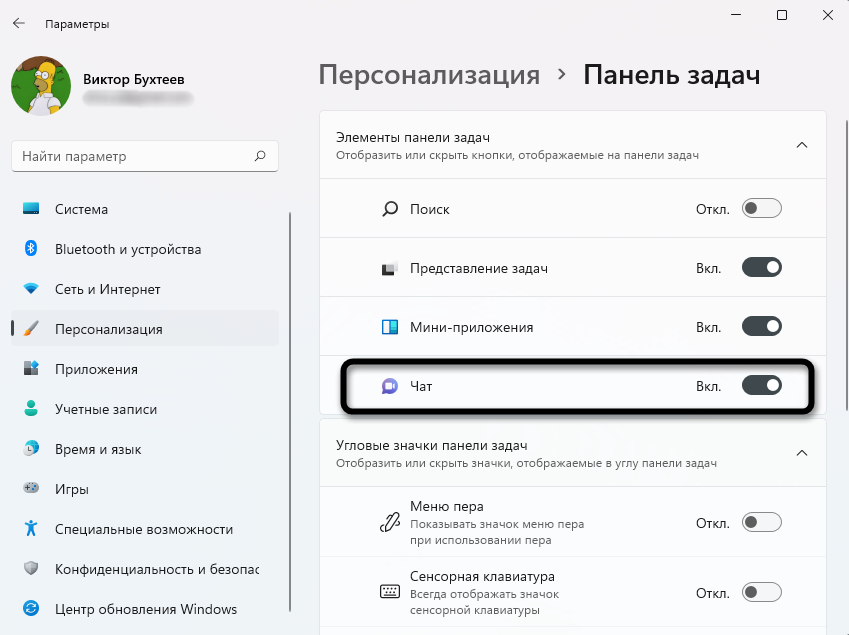This screenshot has height=635, width=849.
Task: Switch on Сенсорная клавиатура toggle
Action: pos(761,592)
